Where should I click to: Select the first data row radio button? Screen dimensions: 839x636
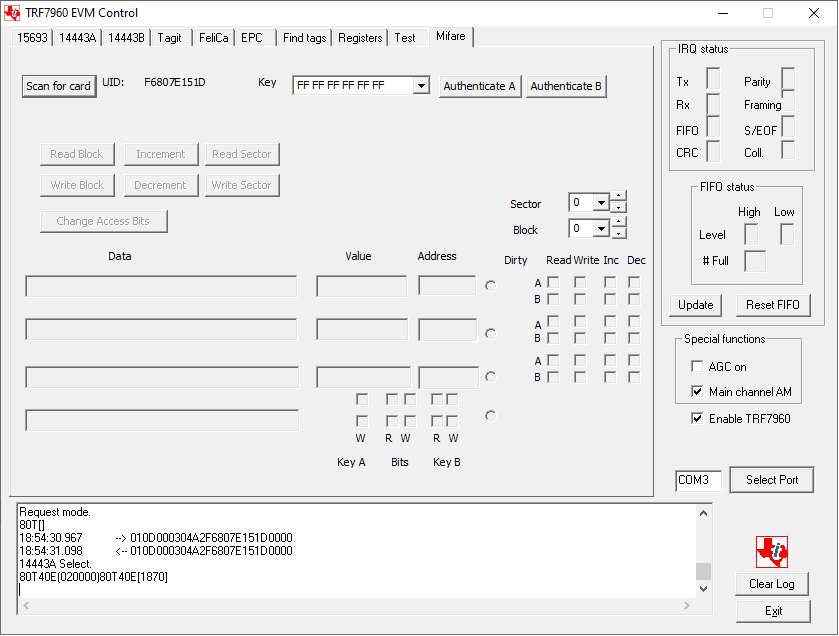pyautogui.click(x=490, y=286)
